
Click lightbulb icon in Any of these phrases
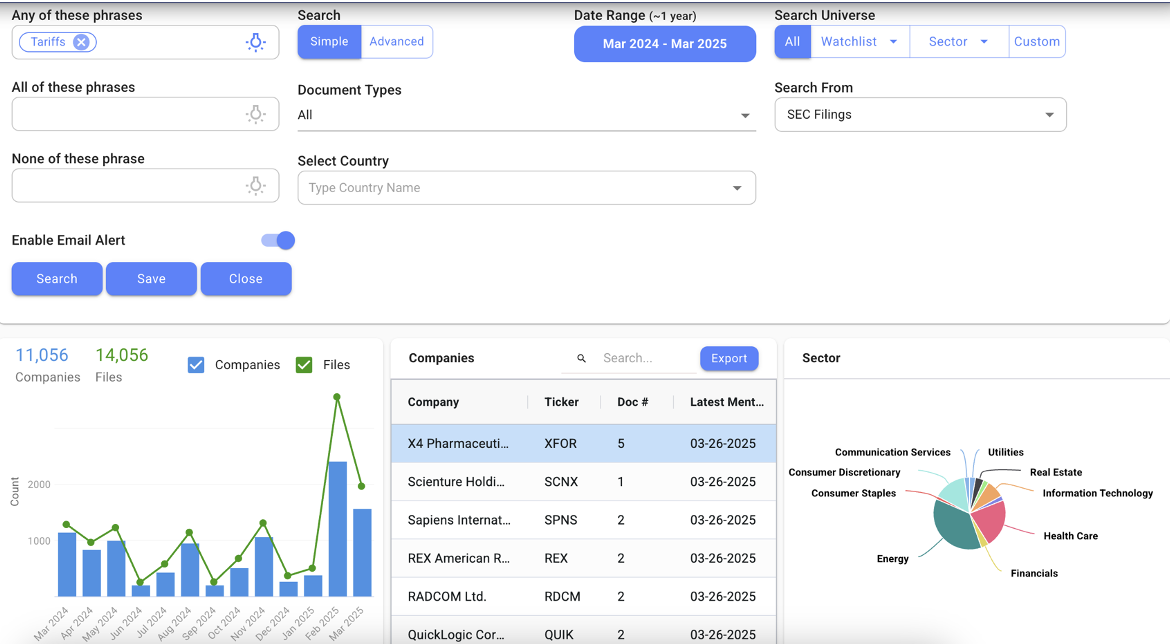(256, 42)
